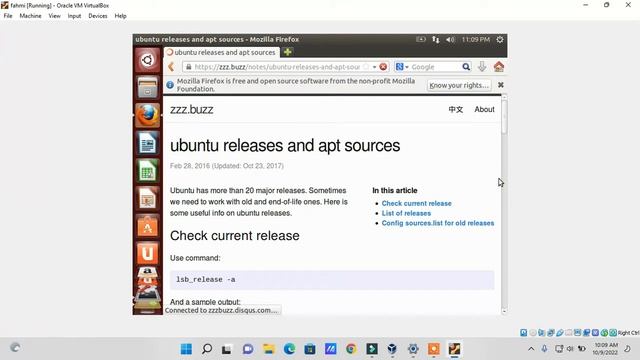Dismiss the Mozilla info notification bar
The image size is (640, 360).
500,85
